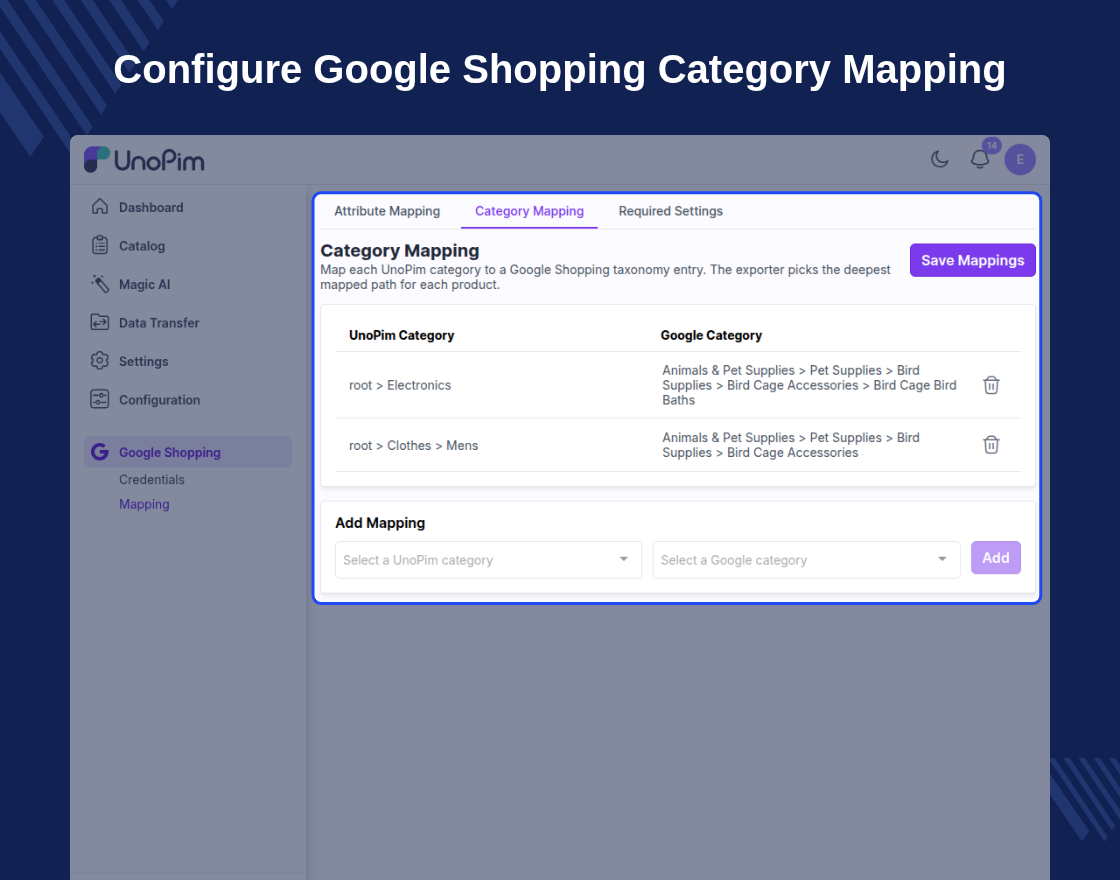Click Google category text in Clothes > Mens row
The image size is (1120, 880).
pyautogui.click(x=791, y=445)
